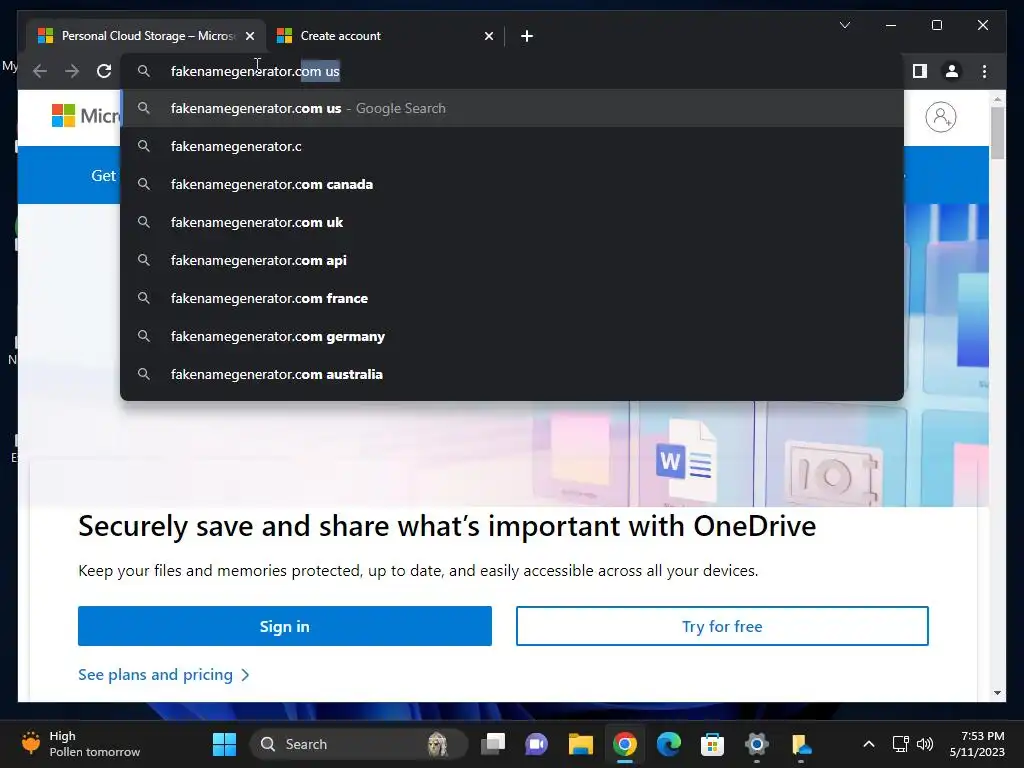Click the volume speaker tray icon
Screen dimensions: 1024x768
(924, 744)
